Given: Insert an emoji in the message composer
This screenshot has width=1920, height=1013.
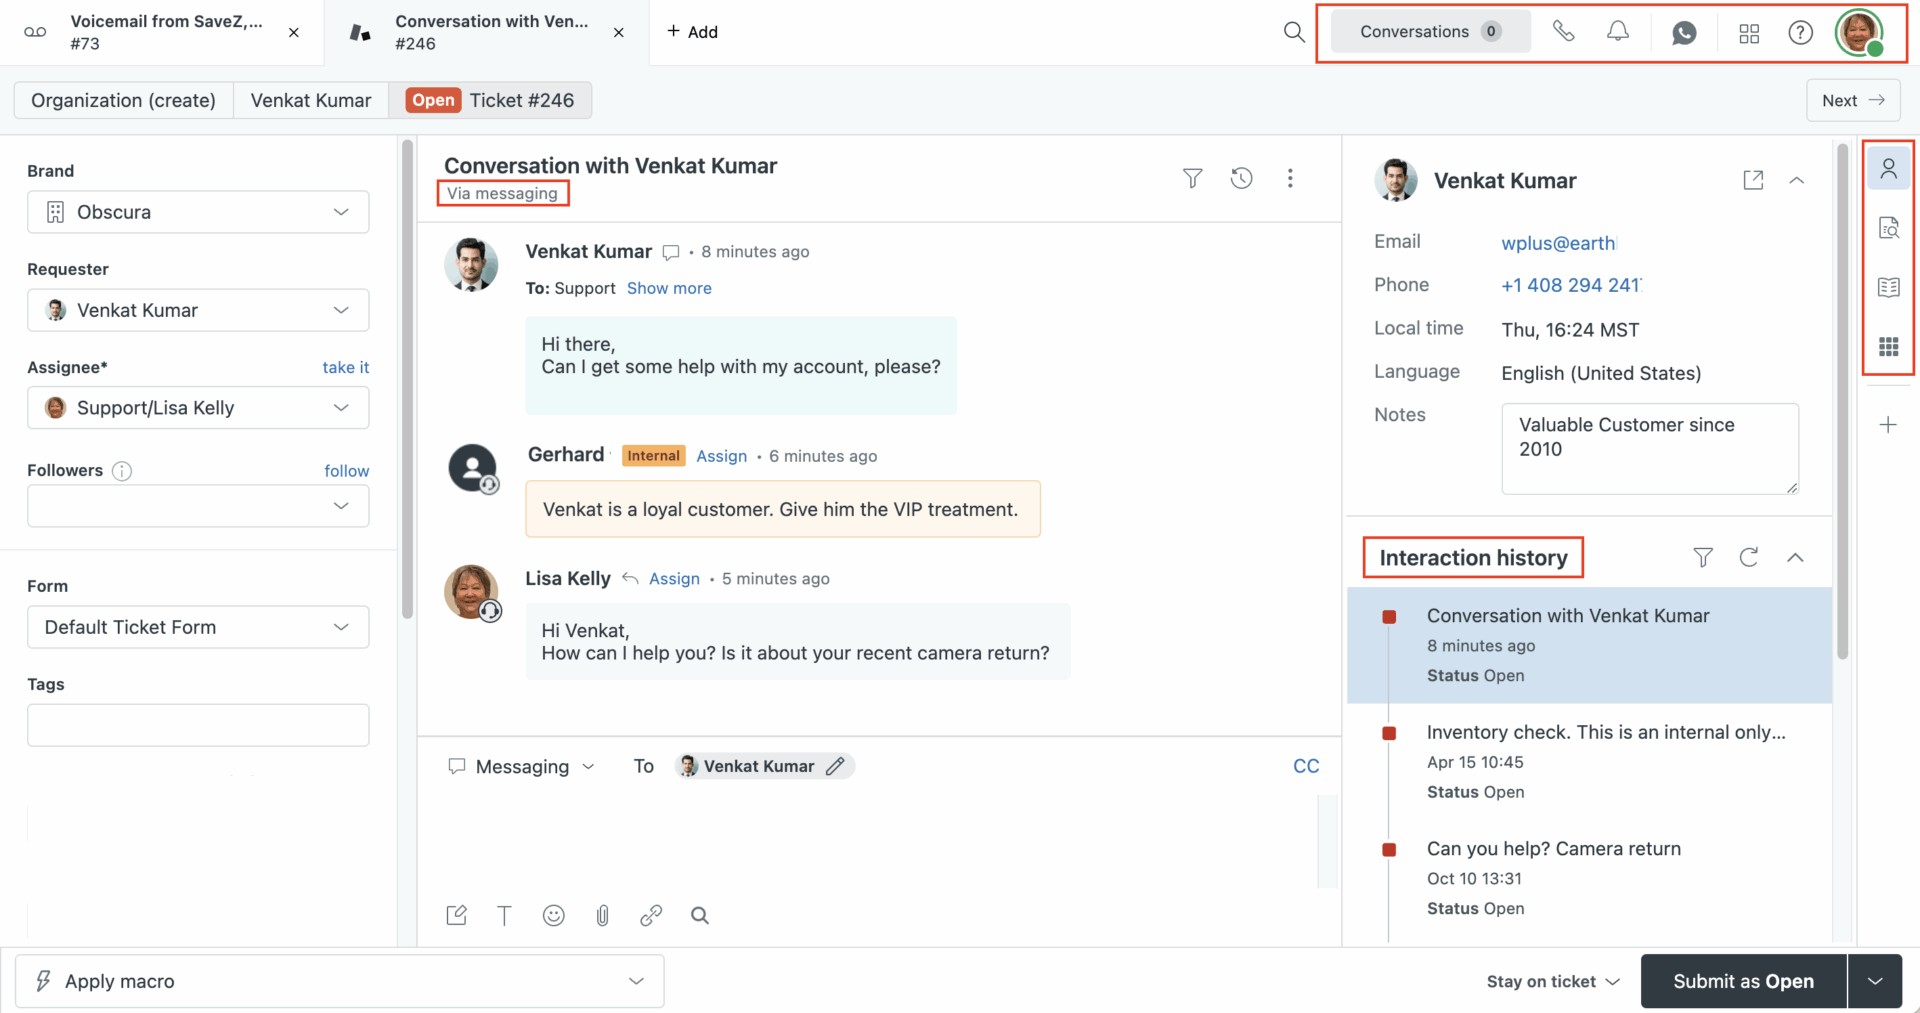Looking at the screenshot, I should click(x=553, y=915).
